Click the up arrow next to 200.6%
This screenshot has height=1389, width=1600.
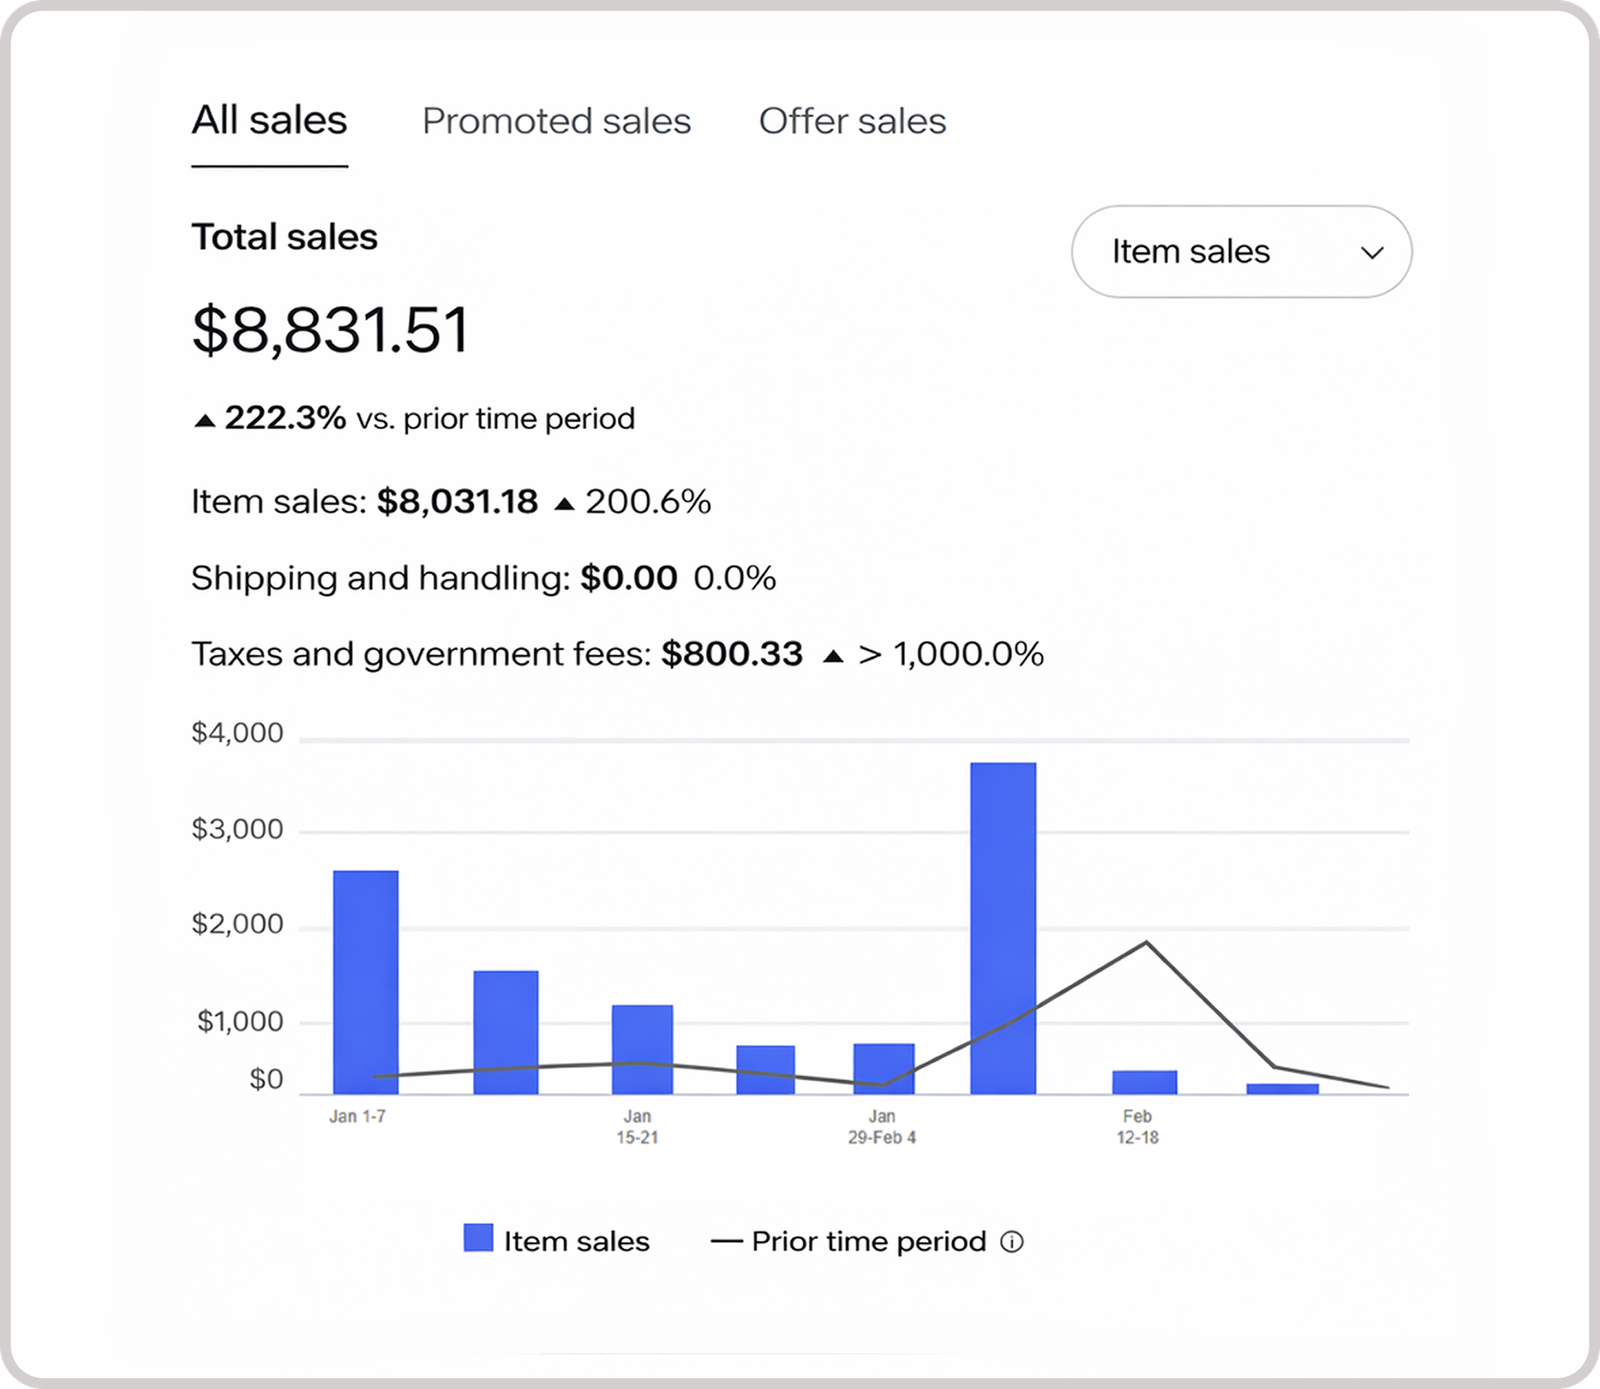(564, 503)
